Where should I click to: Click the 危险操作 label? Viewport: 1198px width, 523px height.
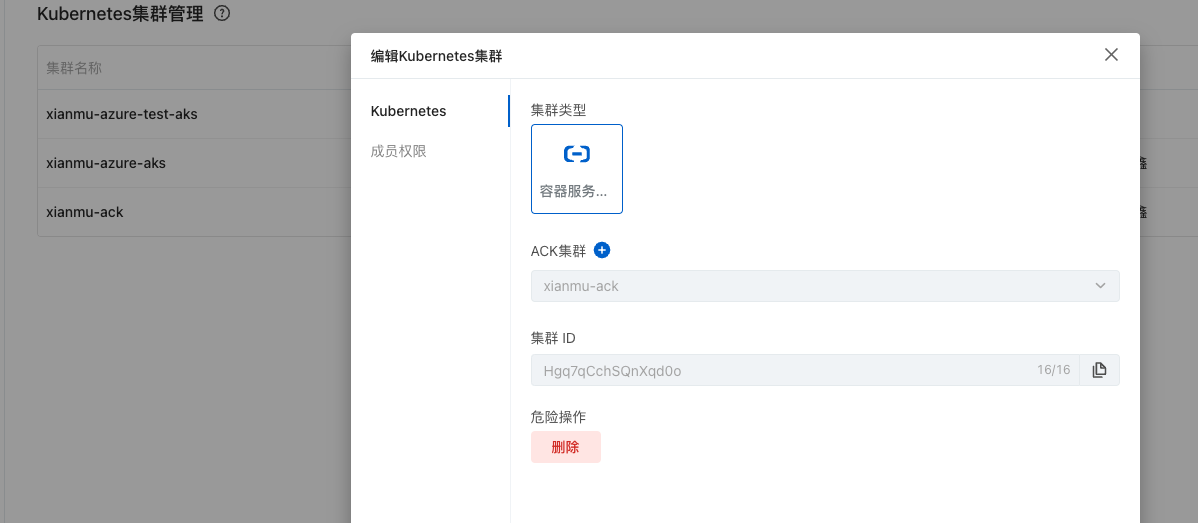point(559,417)
